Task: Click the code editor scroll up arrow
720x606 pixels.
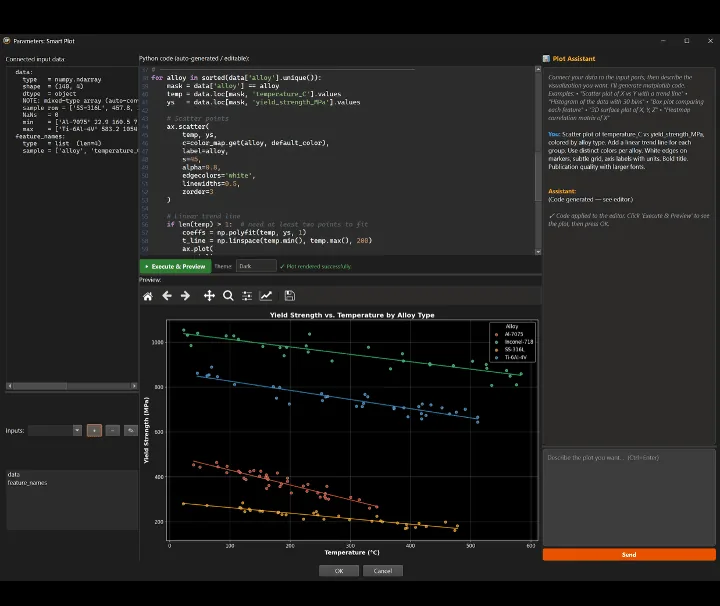Action: click(538, 69)
